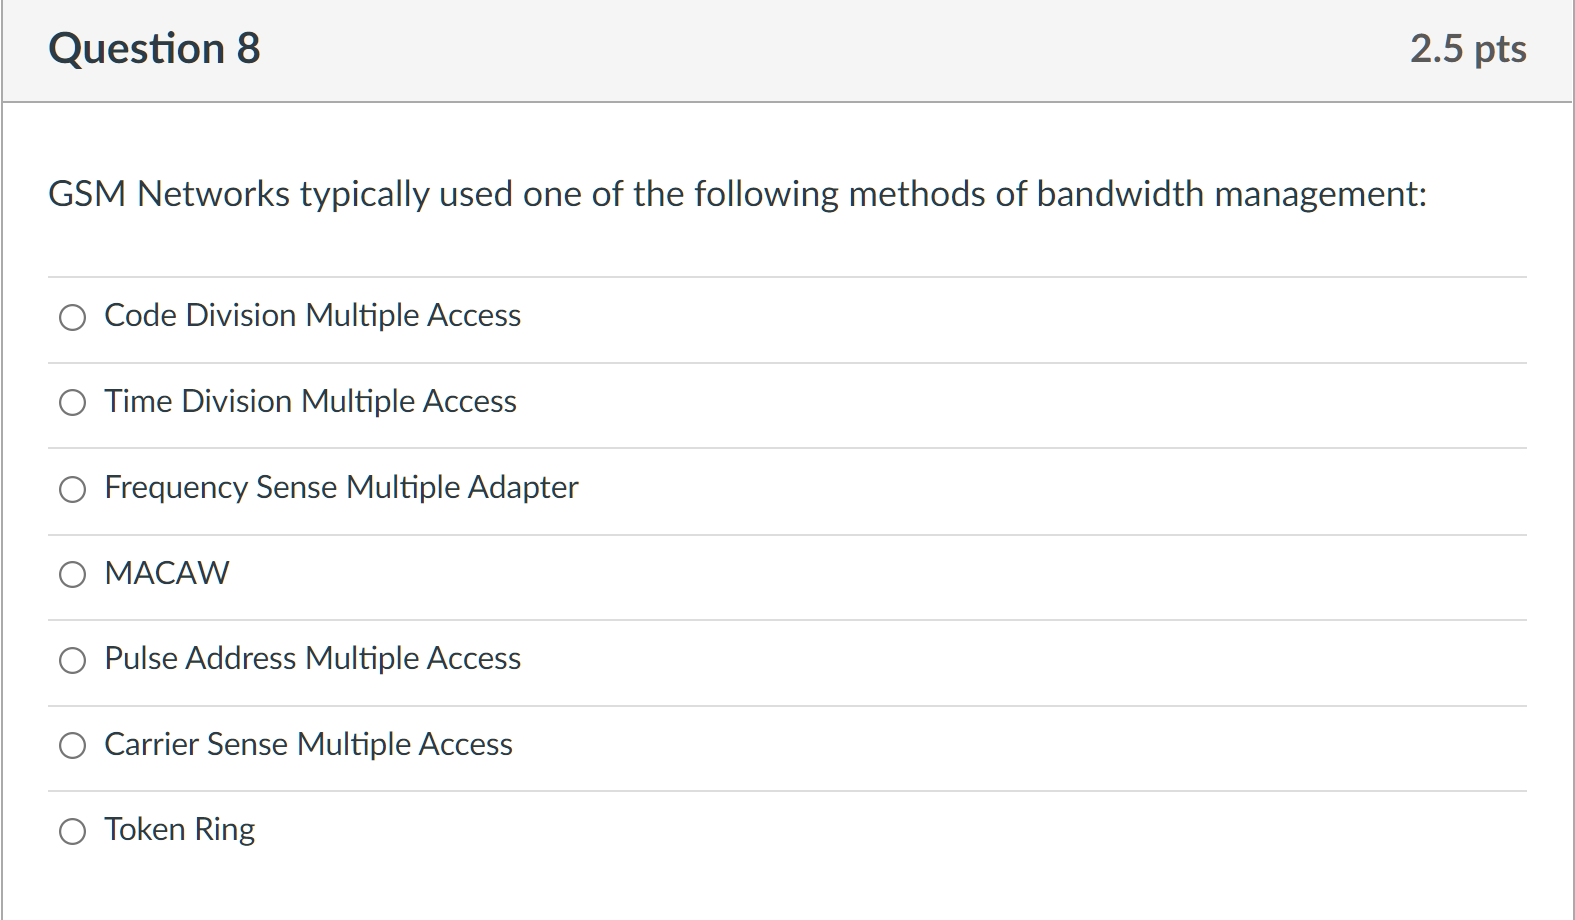Click the Token Ring answer option text
Image resolution: width=1575 pixels, height=920 pixels.
178,829
